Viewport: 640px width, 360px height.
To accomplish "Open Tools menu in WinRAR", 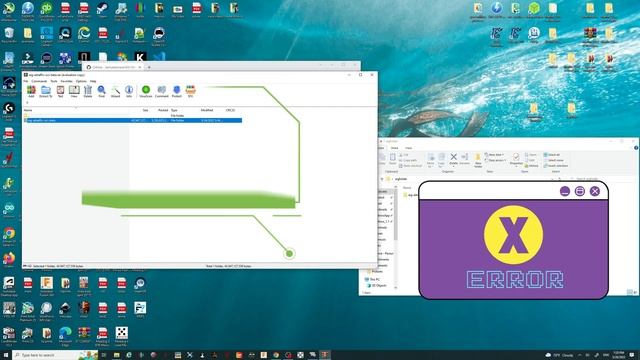I will (x=54, y=81).
